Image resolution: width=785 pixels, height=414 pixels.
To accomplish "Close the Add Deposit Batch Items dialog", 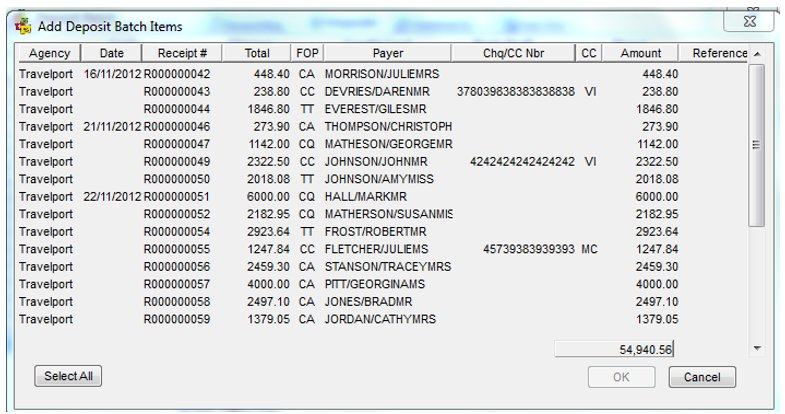I will (749, 21).
